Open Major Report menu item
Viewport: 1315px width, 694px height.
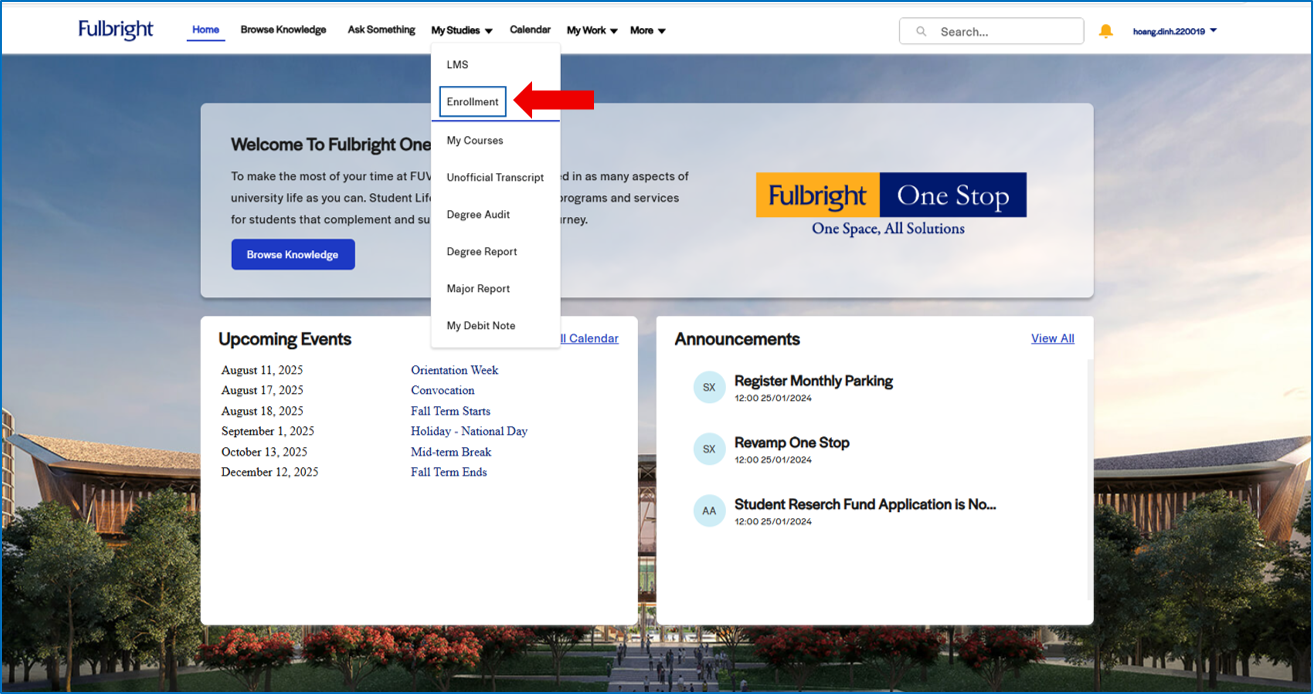click(x=478, y=289)
